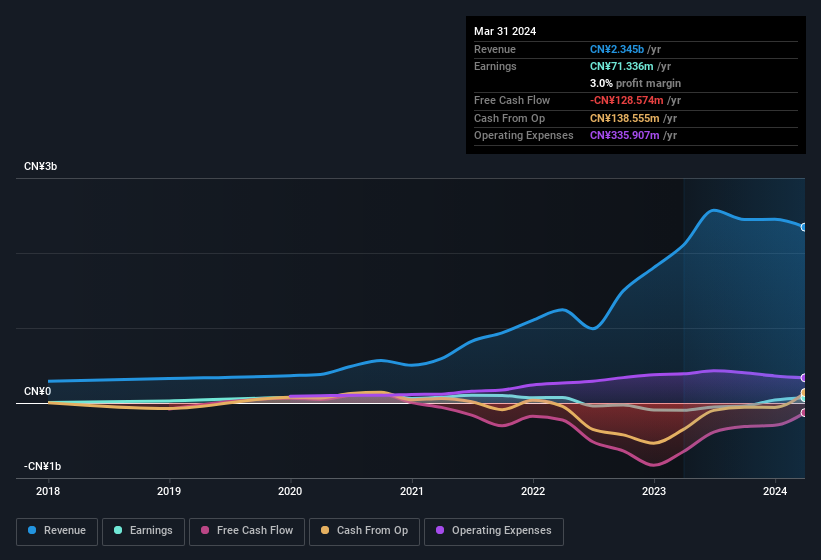The height and width of the screenshot is (560, 821).
Task: Click the 2021 x-axis label
Action: [412, 491]
